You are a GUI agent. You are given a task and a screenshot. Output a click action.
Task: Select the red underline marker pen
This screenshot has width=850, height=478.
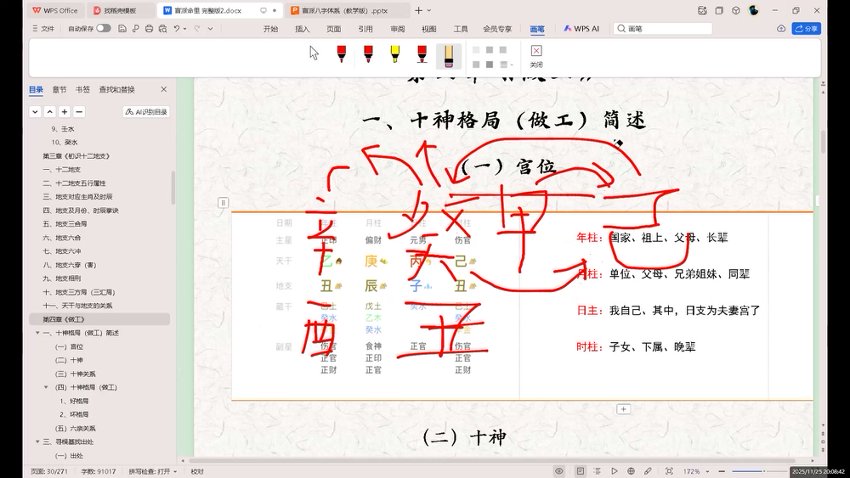422,54
